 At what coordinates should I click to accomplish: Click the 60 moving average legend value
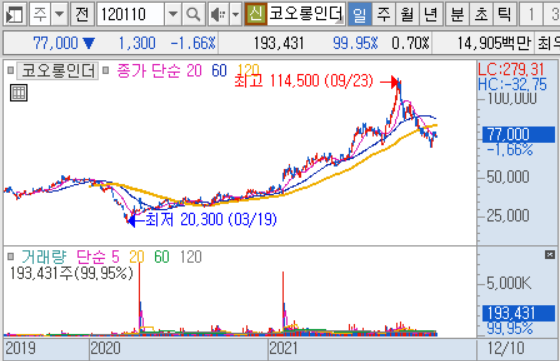point(219,71)
